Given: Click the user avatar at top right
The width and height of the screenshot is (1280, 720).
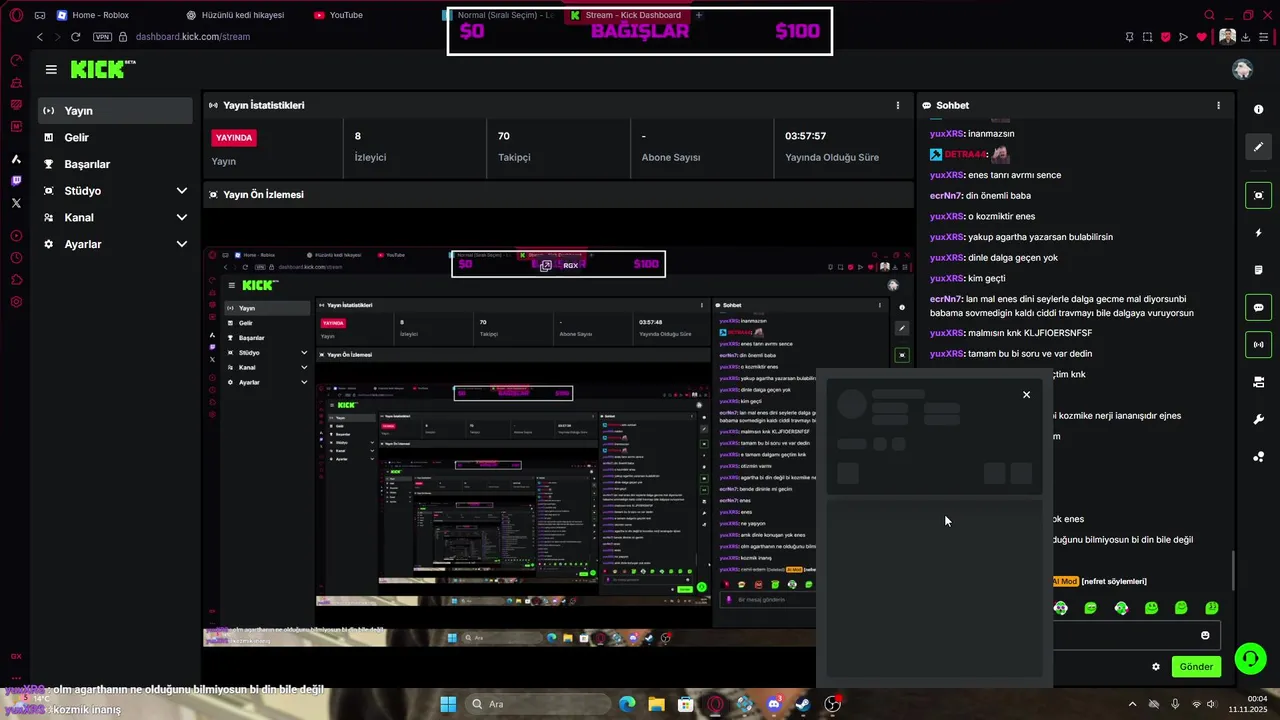Looking at the screenshot, I should [1242, 69].
